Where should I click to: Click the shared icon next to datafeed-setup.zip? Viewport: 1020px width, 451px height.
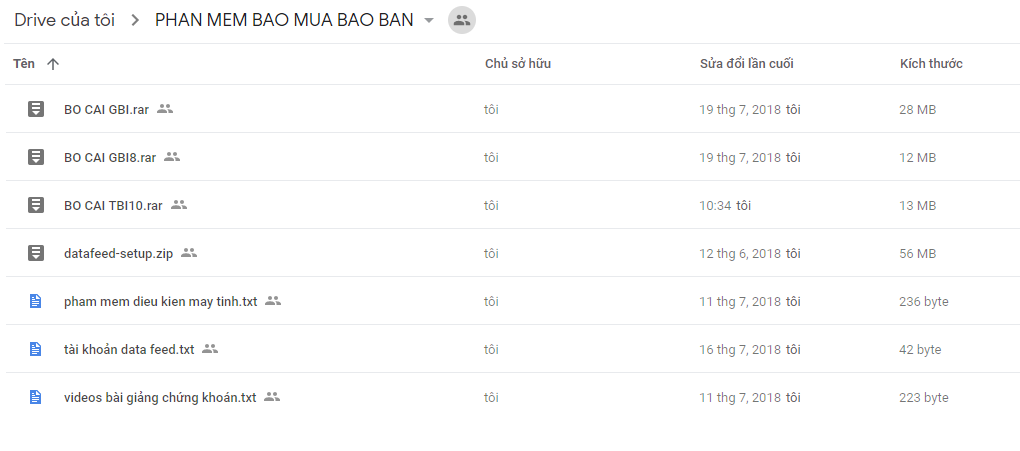[x=189, y=253]
